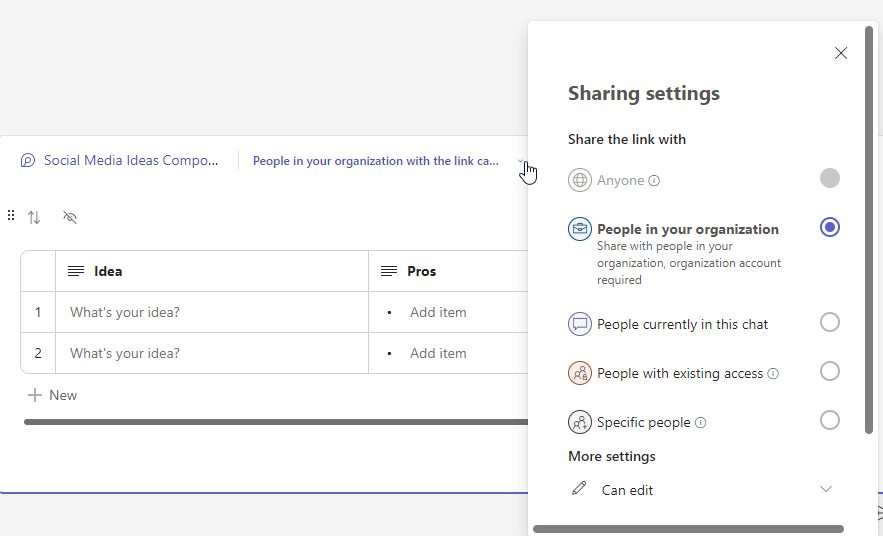Click the drag handle dots left of the sort icon
The image size is (883, 536).
pos(11,216)
